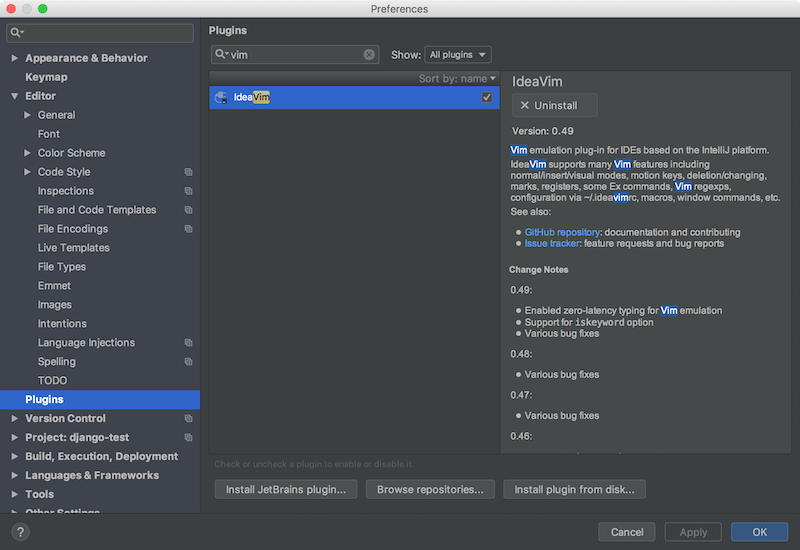Expand Languages & Frameworks arrow

(15, 475)
